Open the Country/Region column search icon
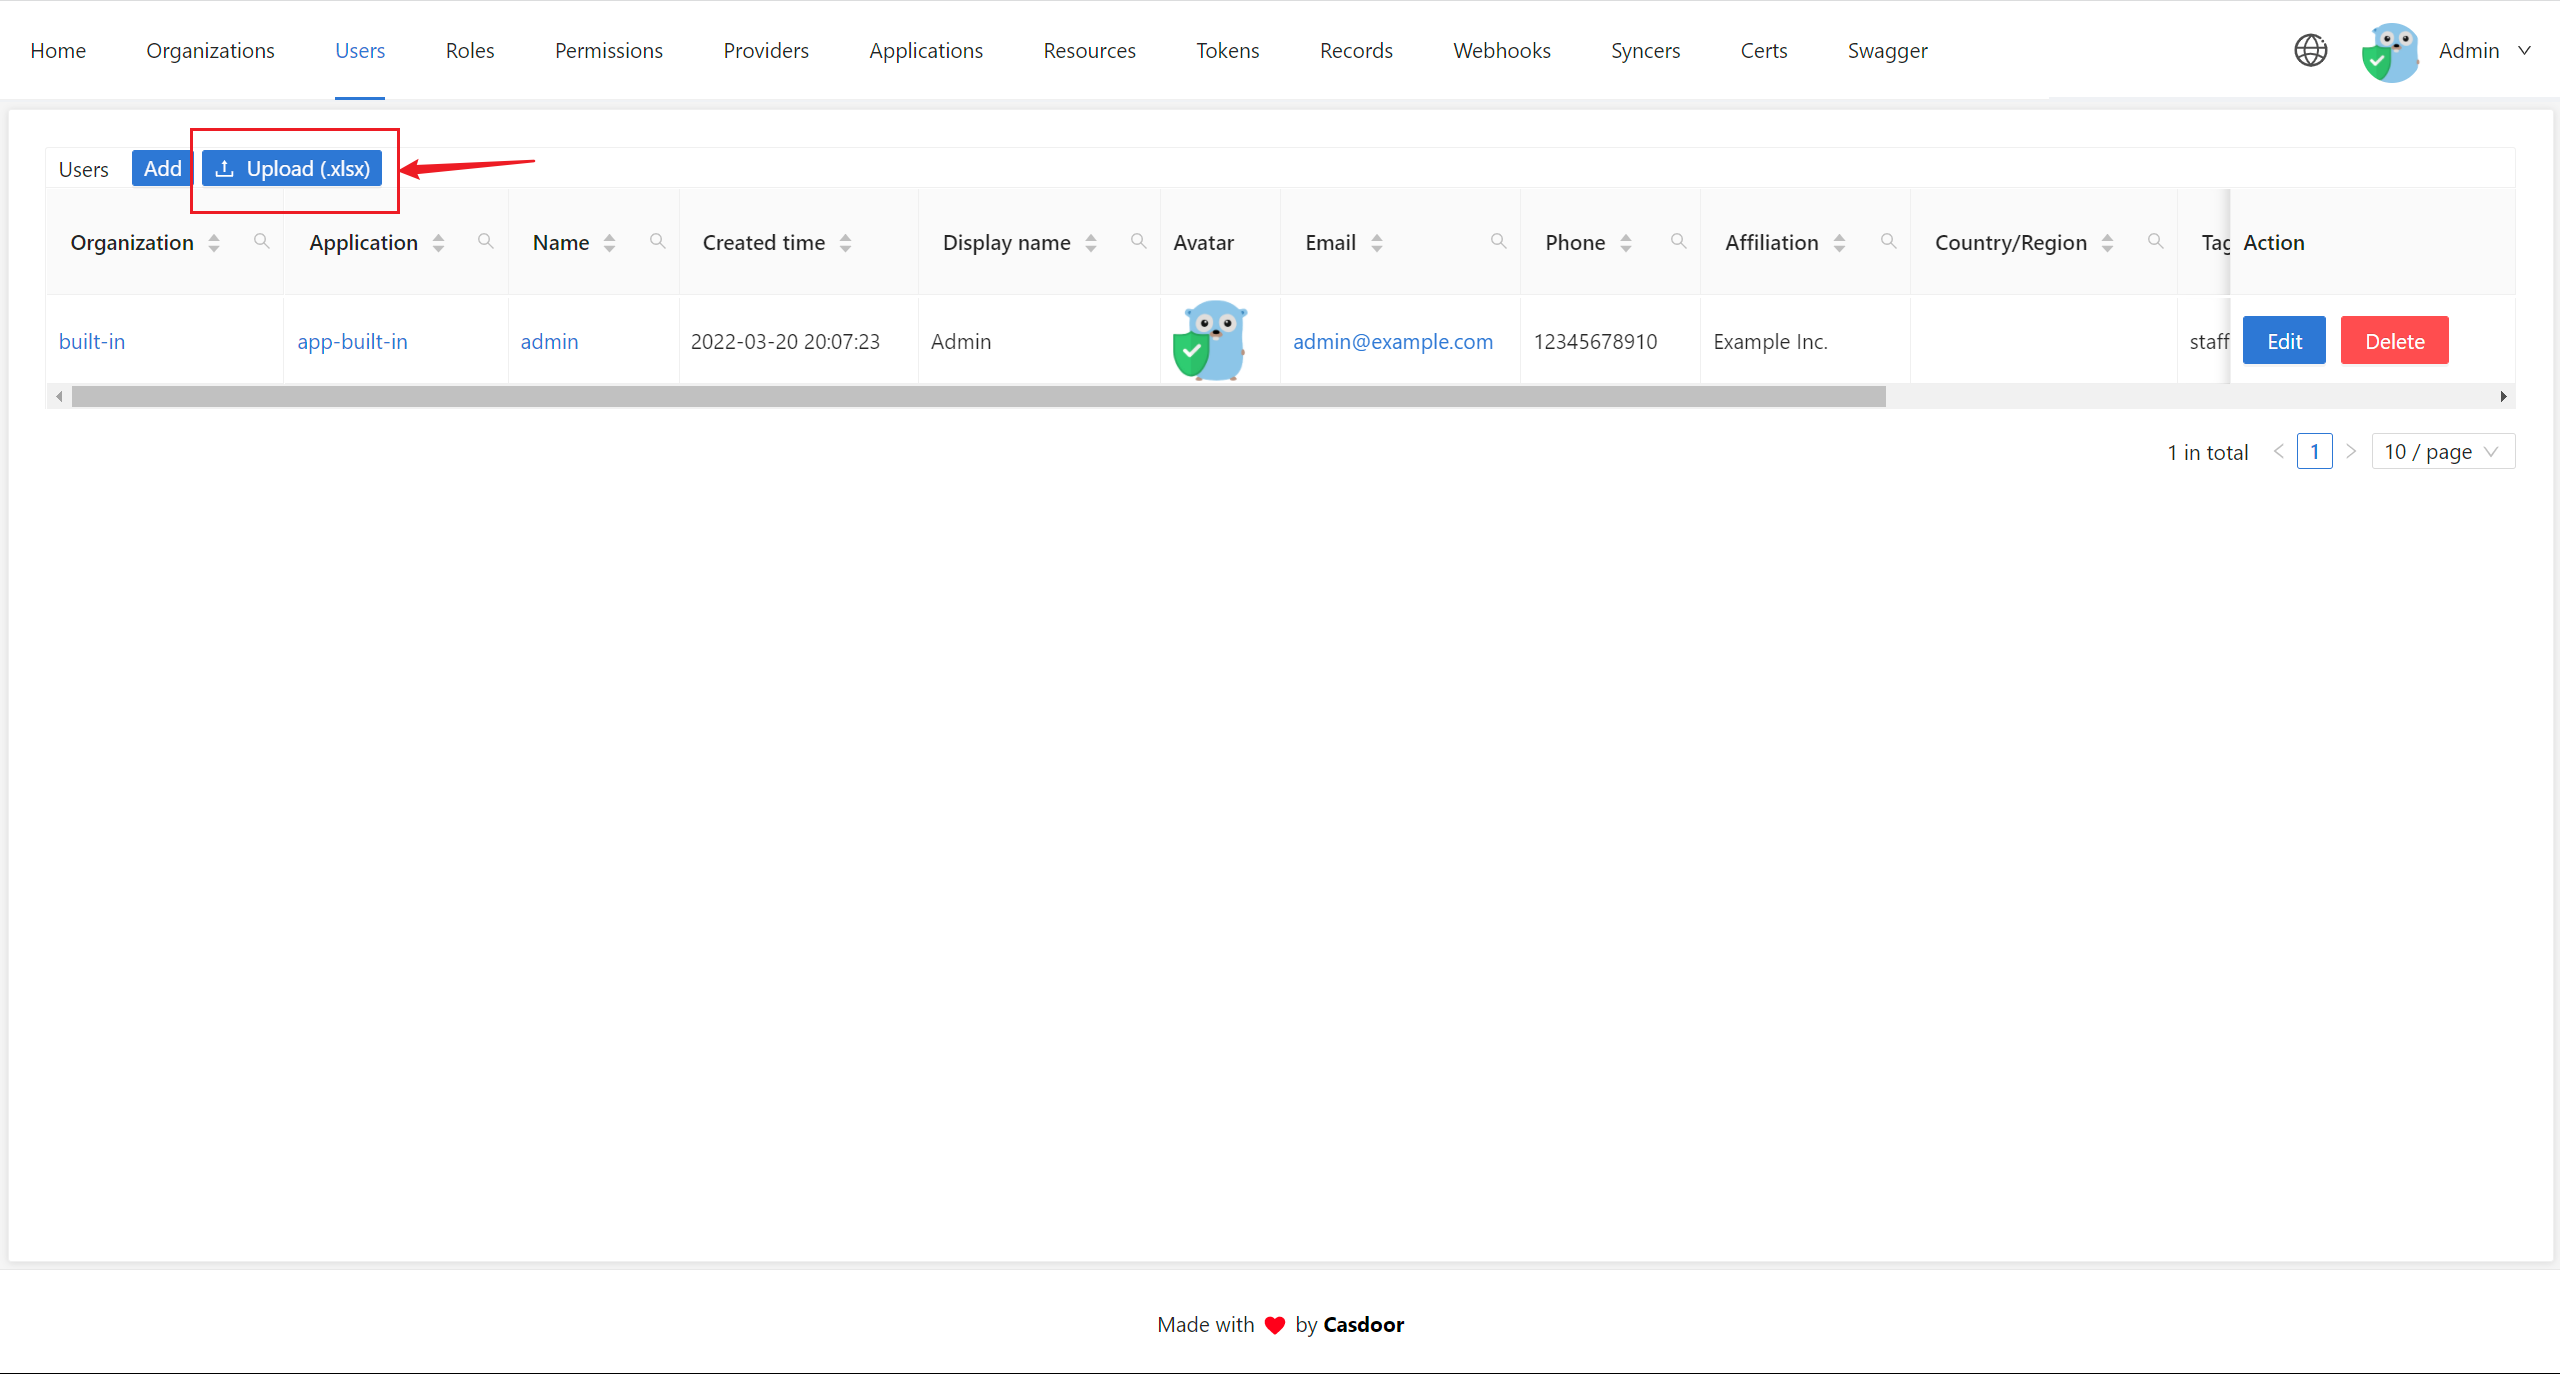Image resolution: width=2560 pixels, height=1374 pixels. 2155,241
